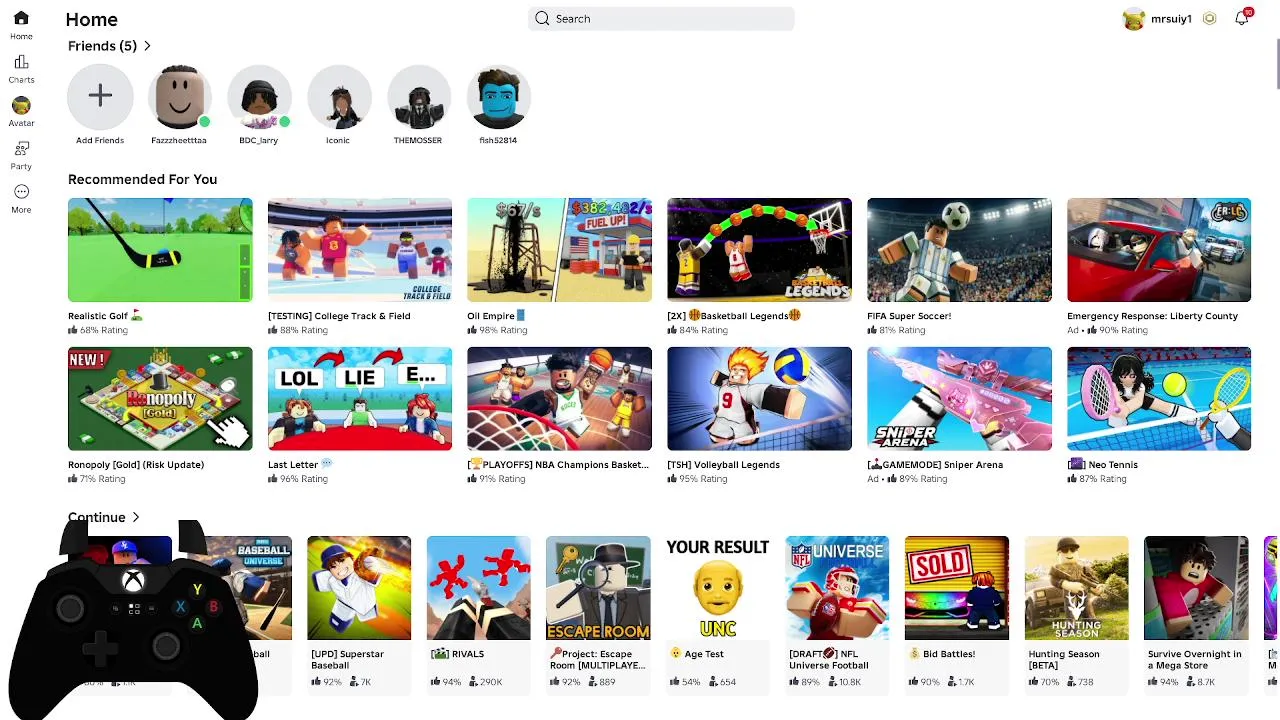Screen dimensions: 1280x720
Task: Open the Avatar sidebar icon
Action: [x=21, y=105]
